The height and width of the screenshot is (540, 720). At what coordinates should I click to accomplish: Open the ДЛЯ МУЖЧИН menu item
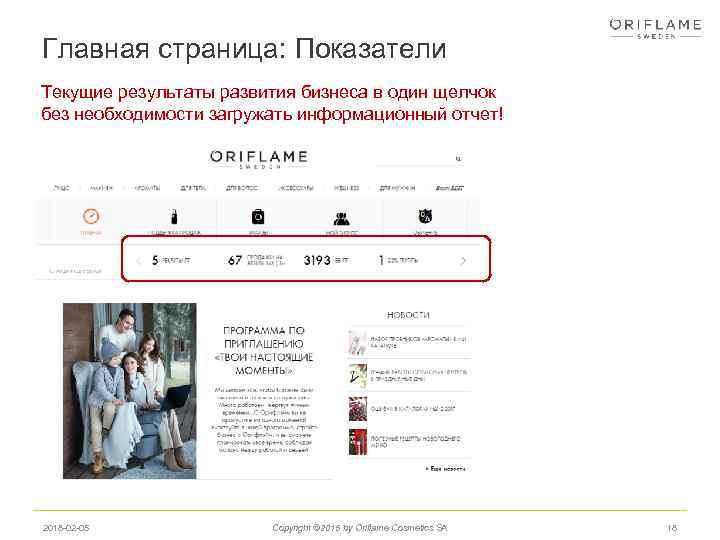click(x=397, y=188)
